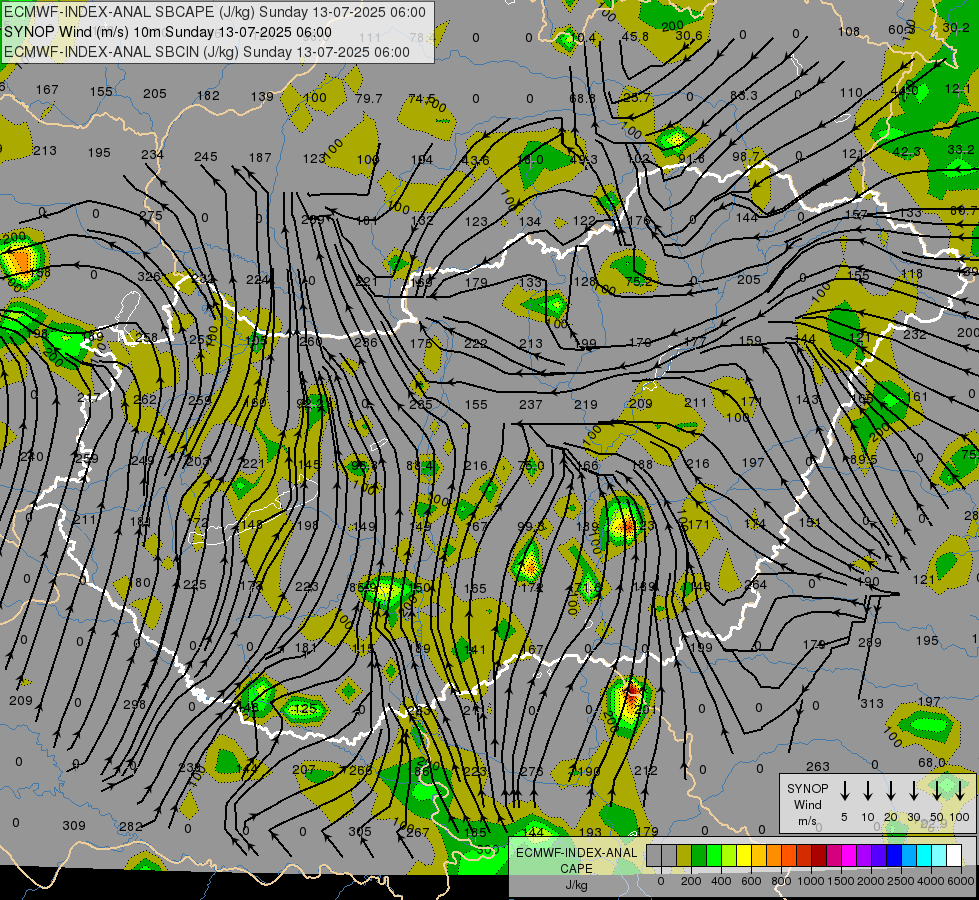
Task: Click the 'SYNOP Wind m/s' legend label
Action: tap(807, 804)
